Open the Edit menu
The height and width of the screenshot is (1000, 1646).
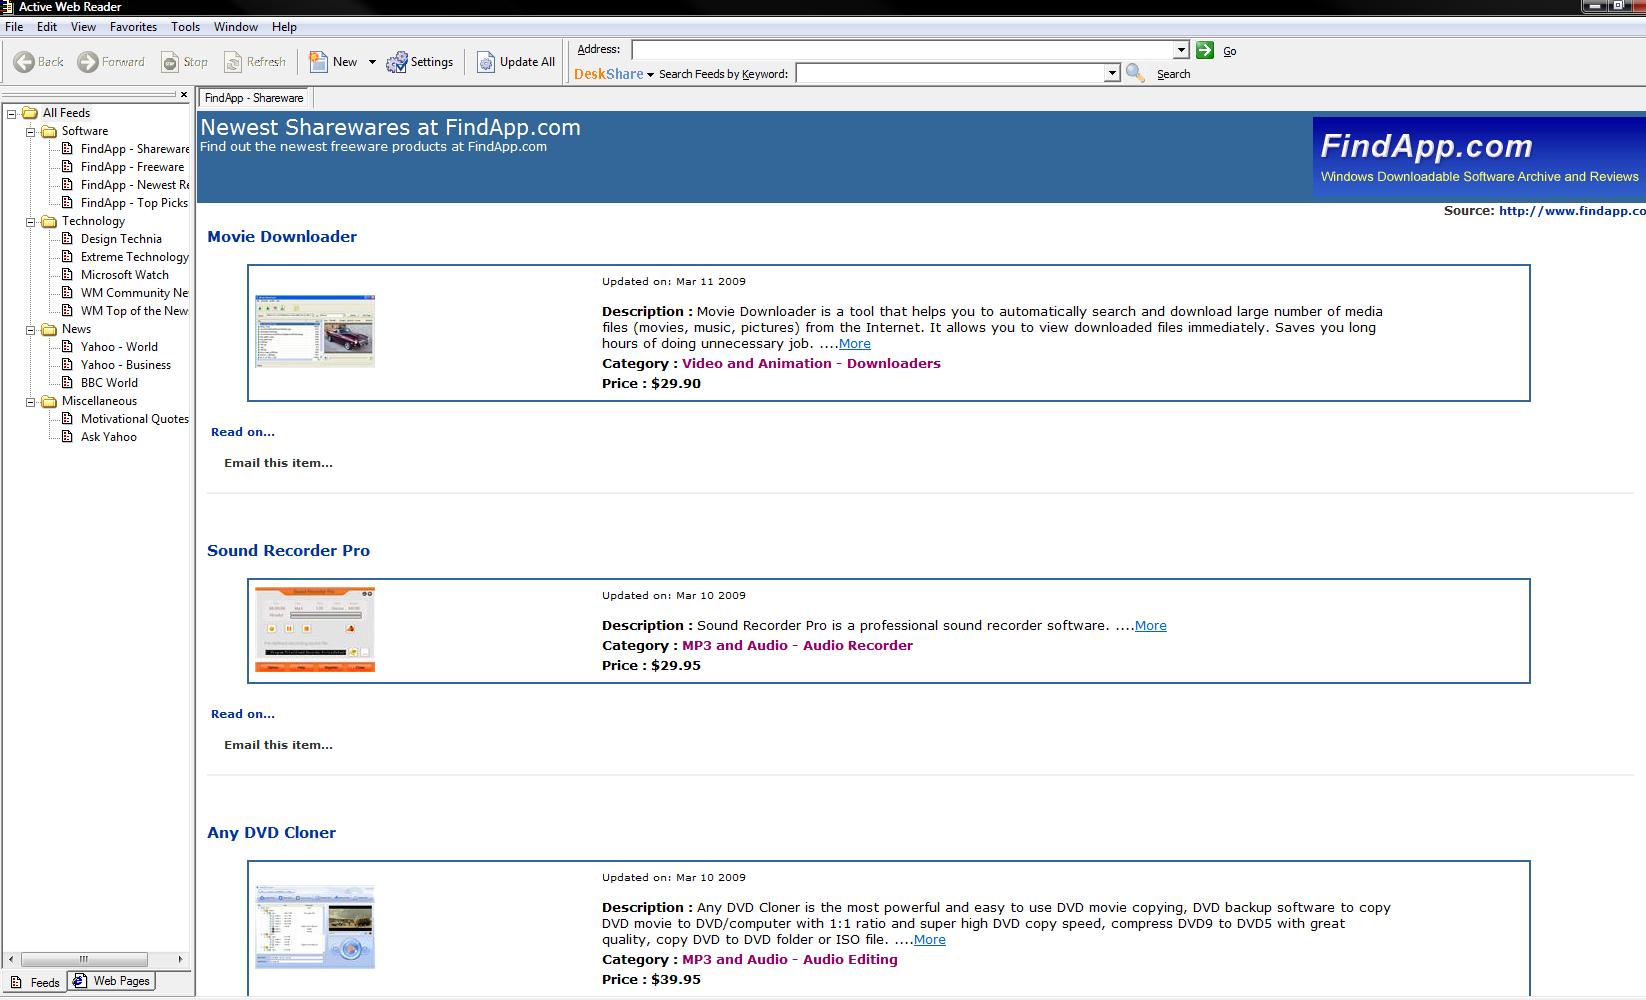tap(47, 27)
